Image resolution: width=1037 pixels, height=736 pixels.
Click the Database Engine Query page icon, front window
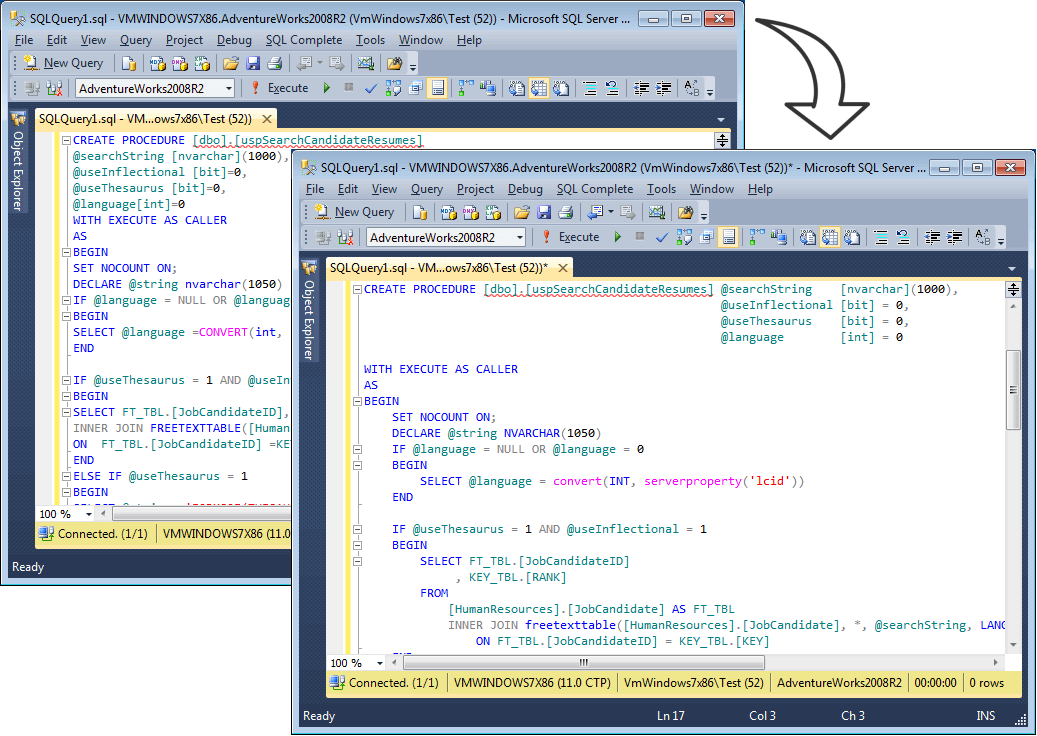419,212
